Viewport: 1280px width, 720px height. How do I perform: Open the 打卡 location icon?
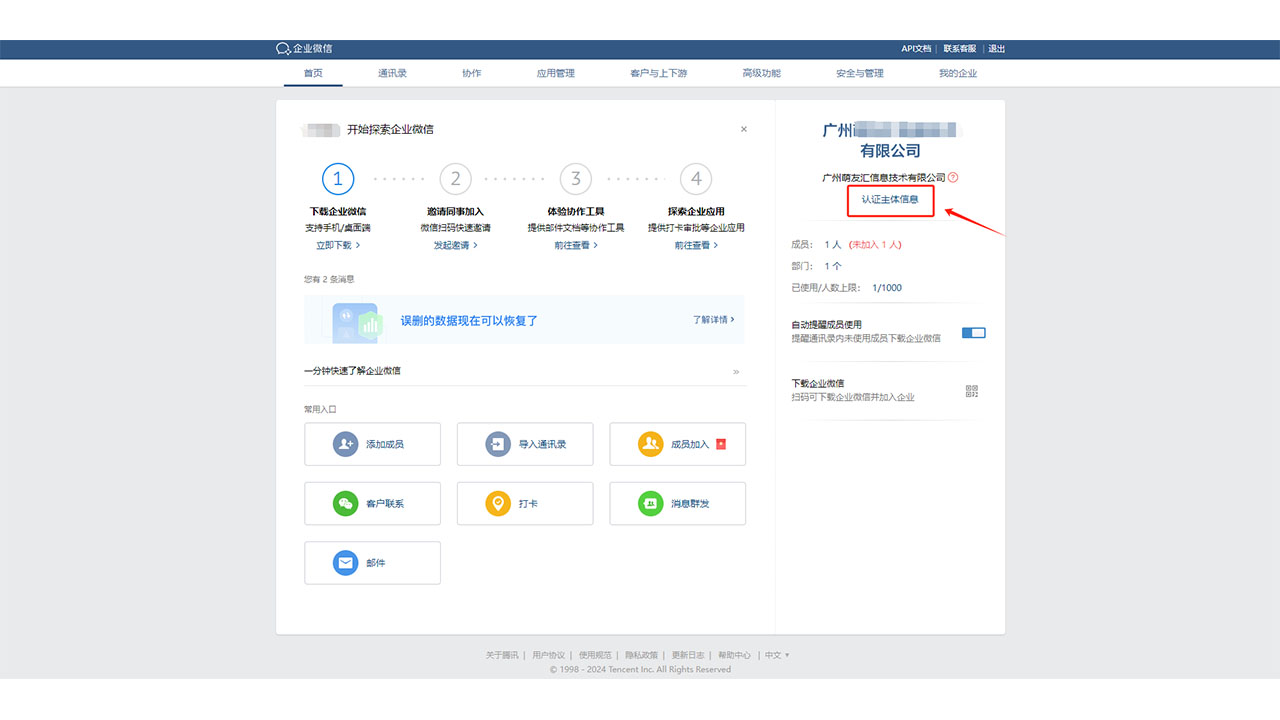point(498,504)
